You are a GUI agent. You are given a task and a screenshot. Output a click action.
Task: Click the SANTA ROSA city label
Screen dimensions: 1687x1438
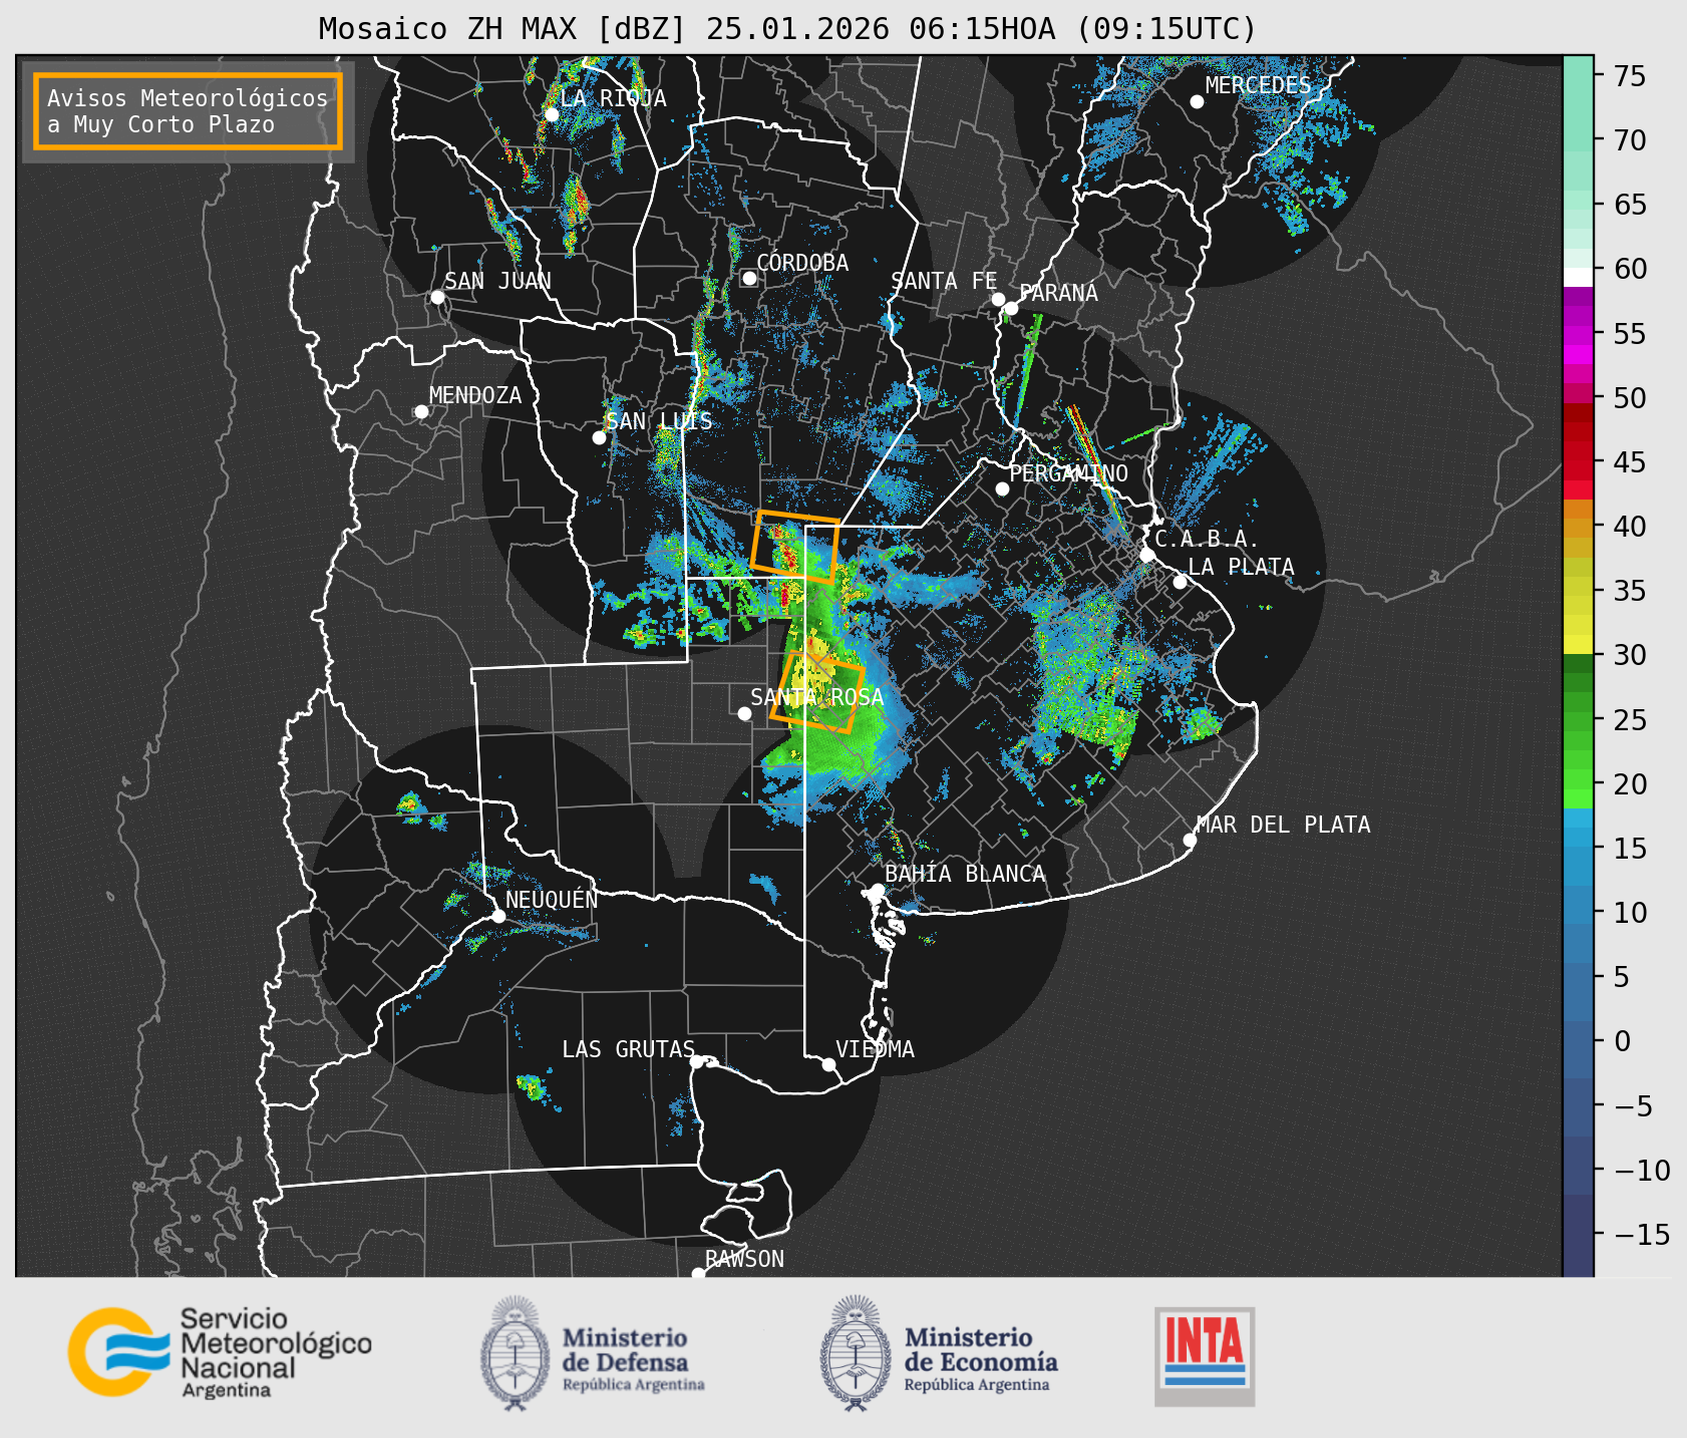(x=817, y=697)
